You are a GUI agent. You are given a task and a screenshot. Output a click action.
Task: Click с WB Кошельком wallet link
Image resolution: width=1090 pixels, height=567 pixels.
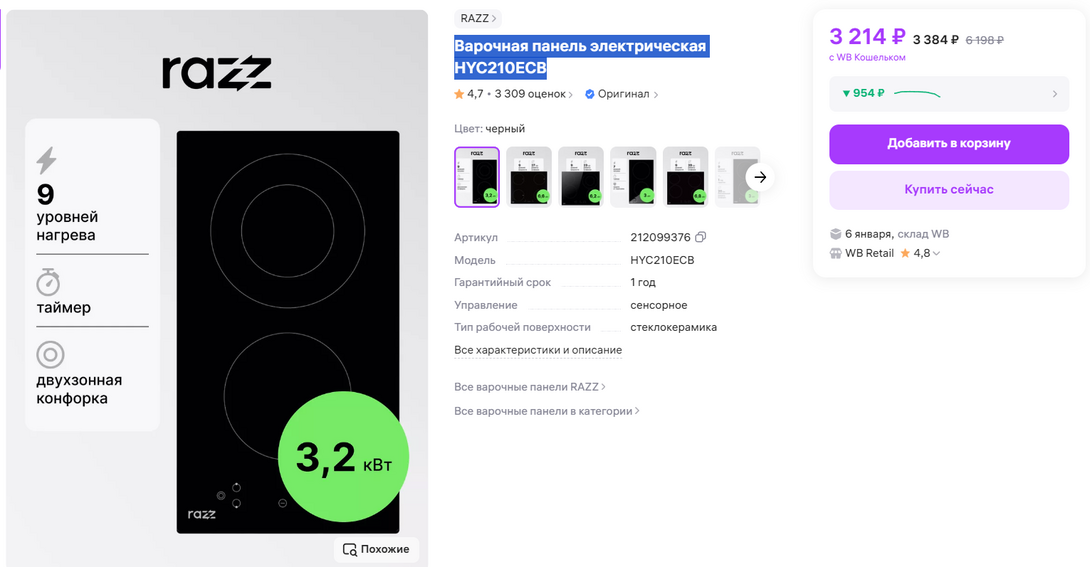tap(867, 58)
